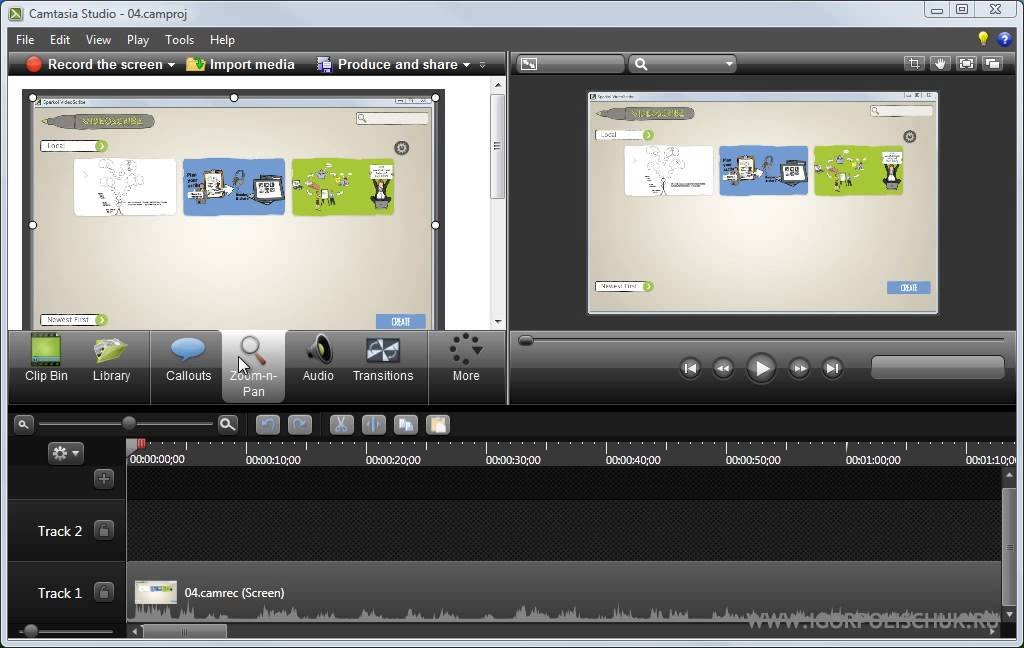Click Import media button
This screenshot has height=648, width=1024.
240,64
